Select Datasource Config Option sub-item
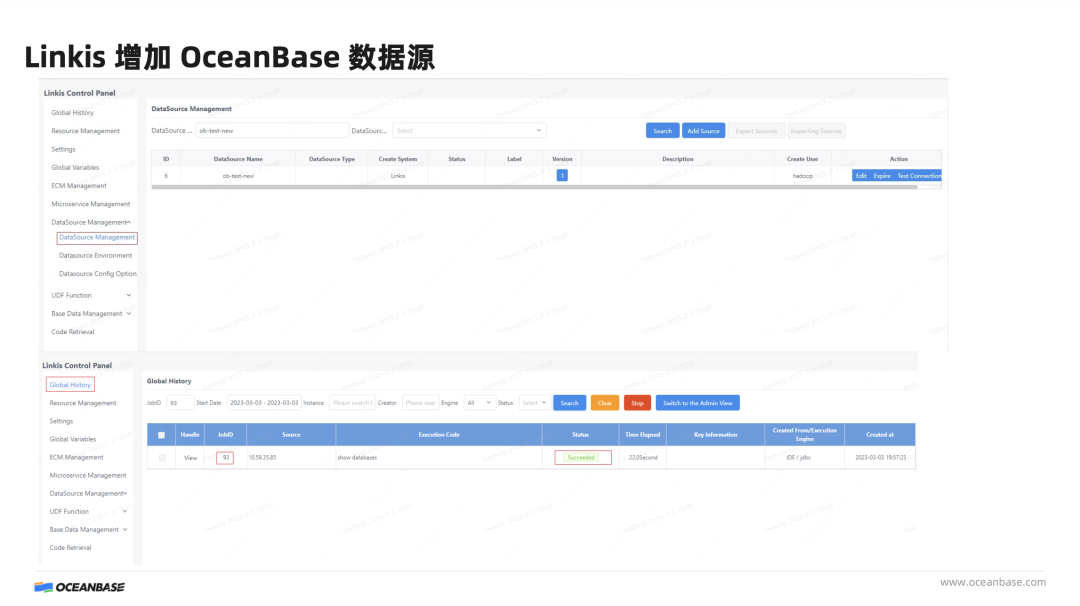This screenshot has height=606, width=1080. [98, 273]
